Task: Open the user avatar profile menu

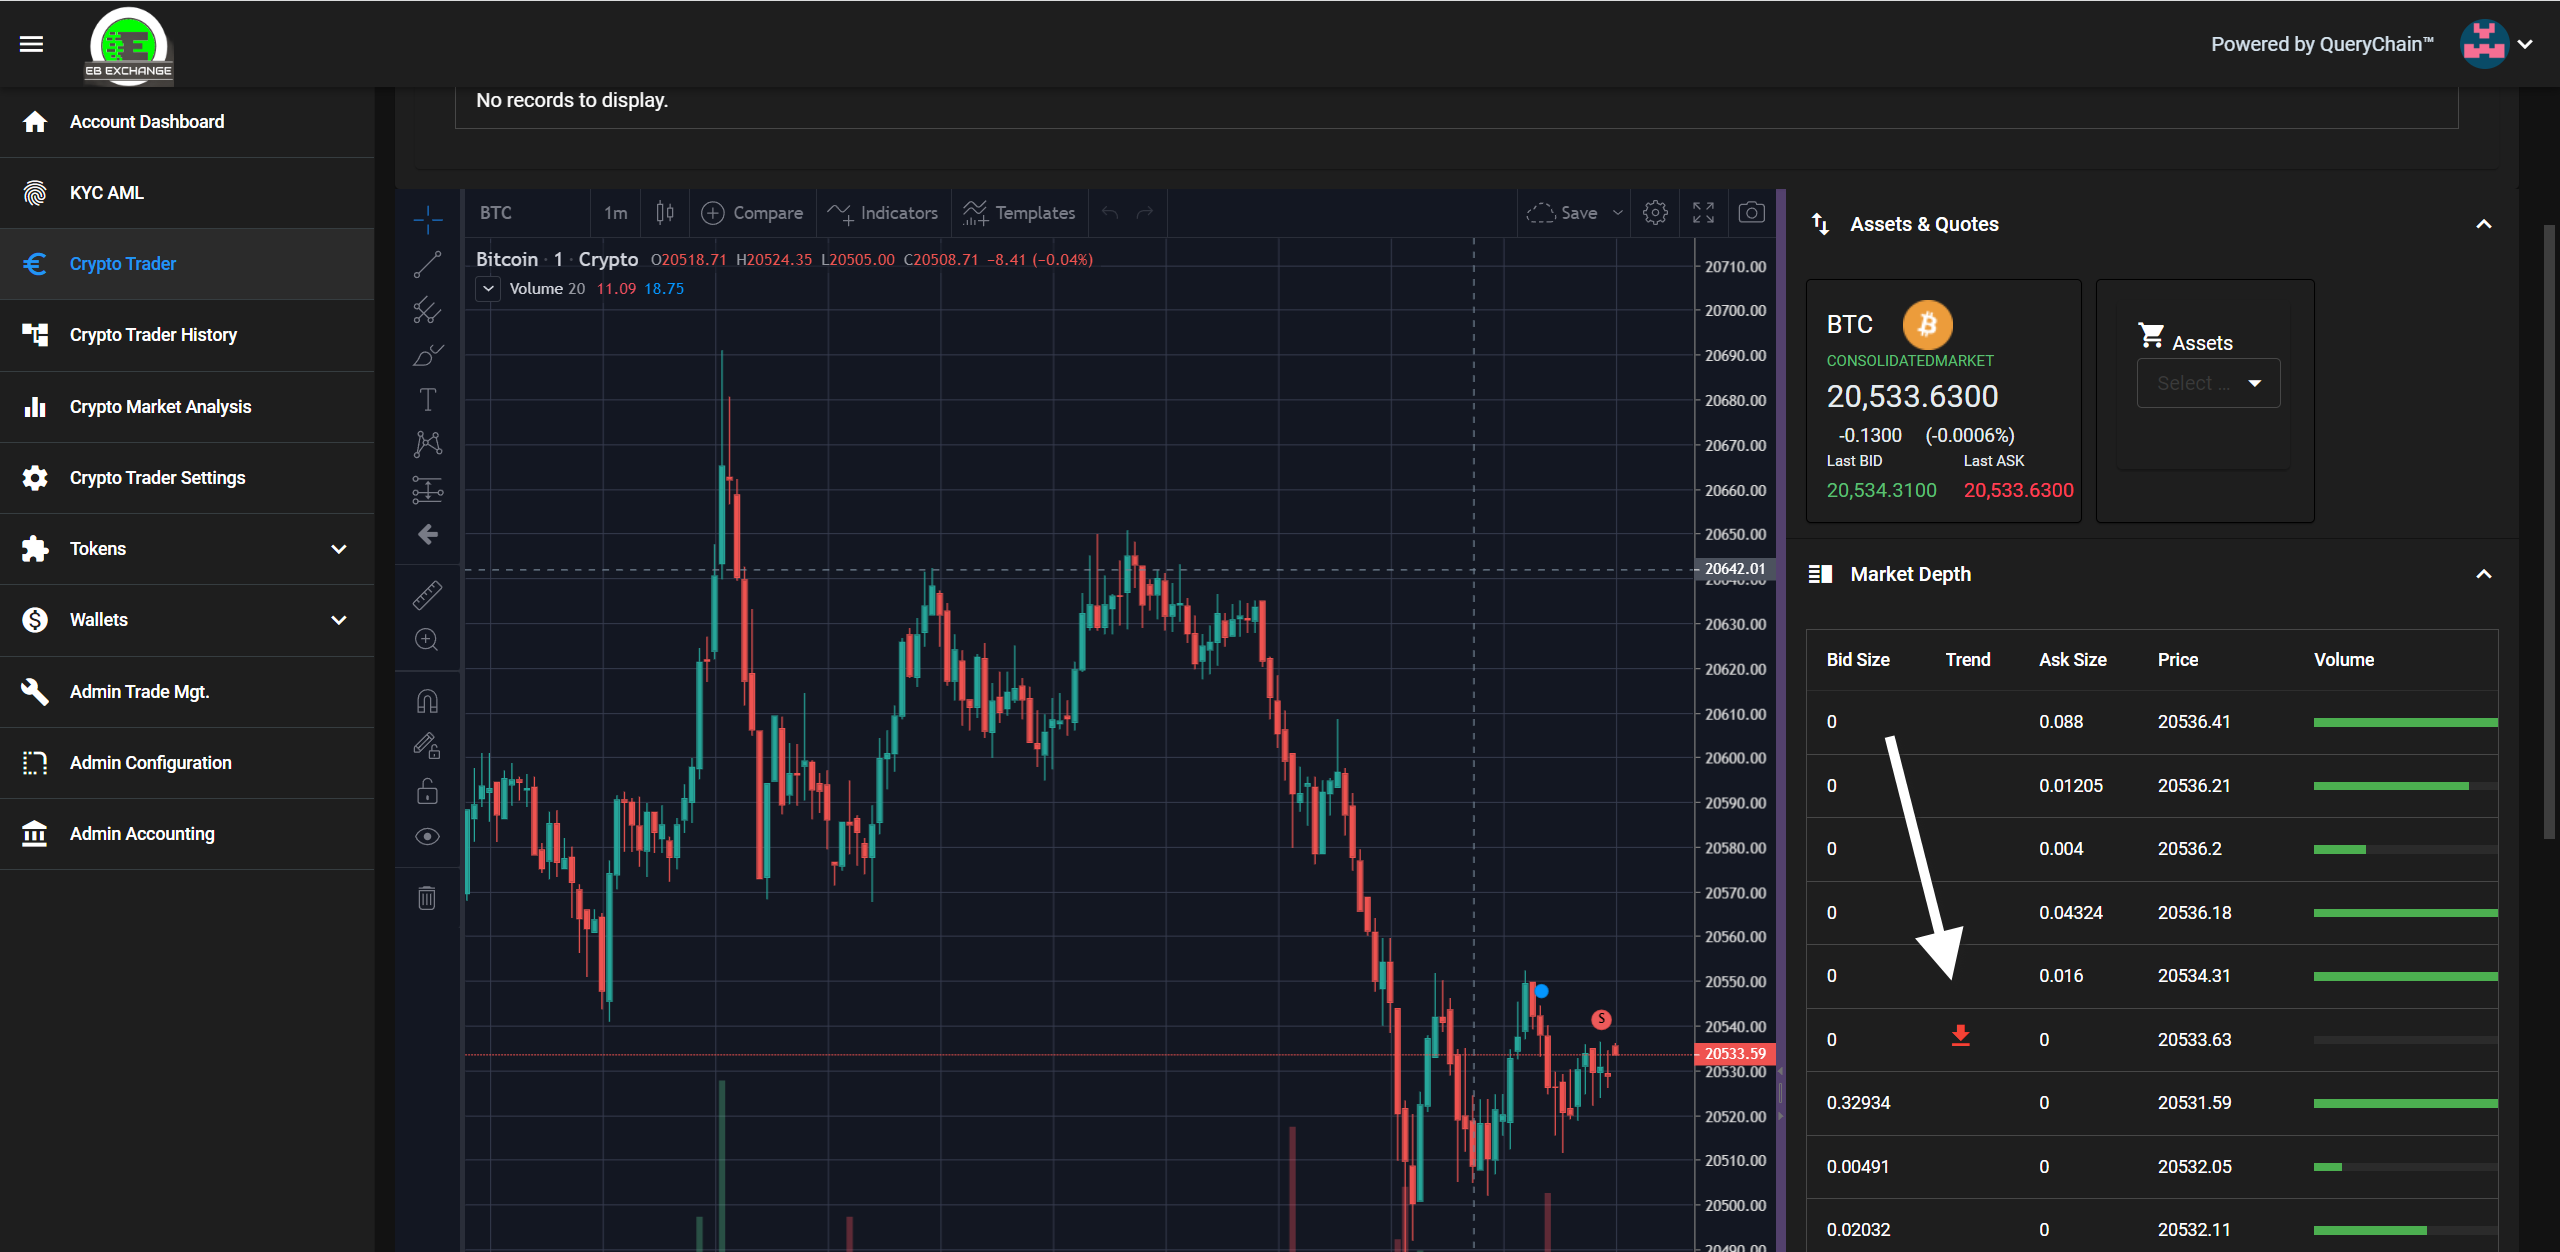Action: pos(2484,44)
